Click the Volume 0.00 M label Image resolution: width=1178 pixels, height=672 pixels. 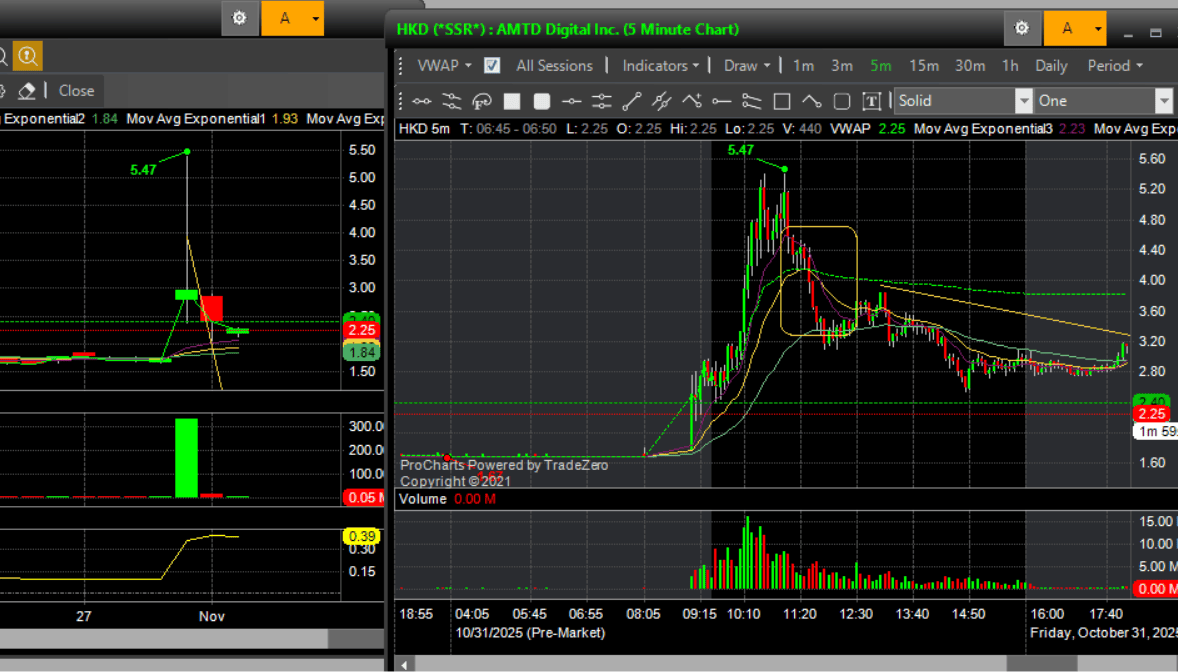447,498
